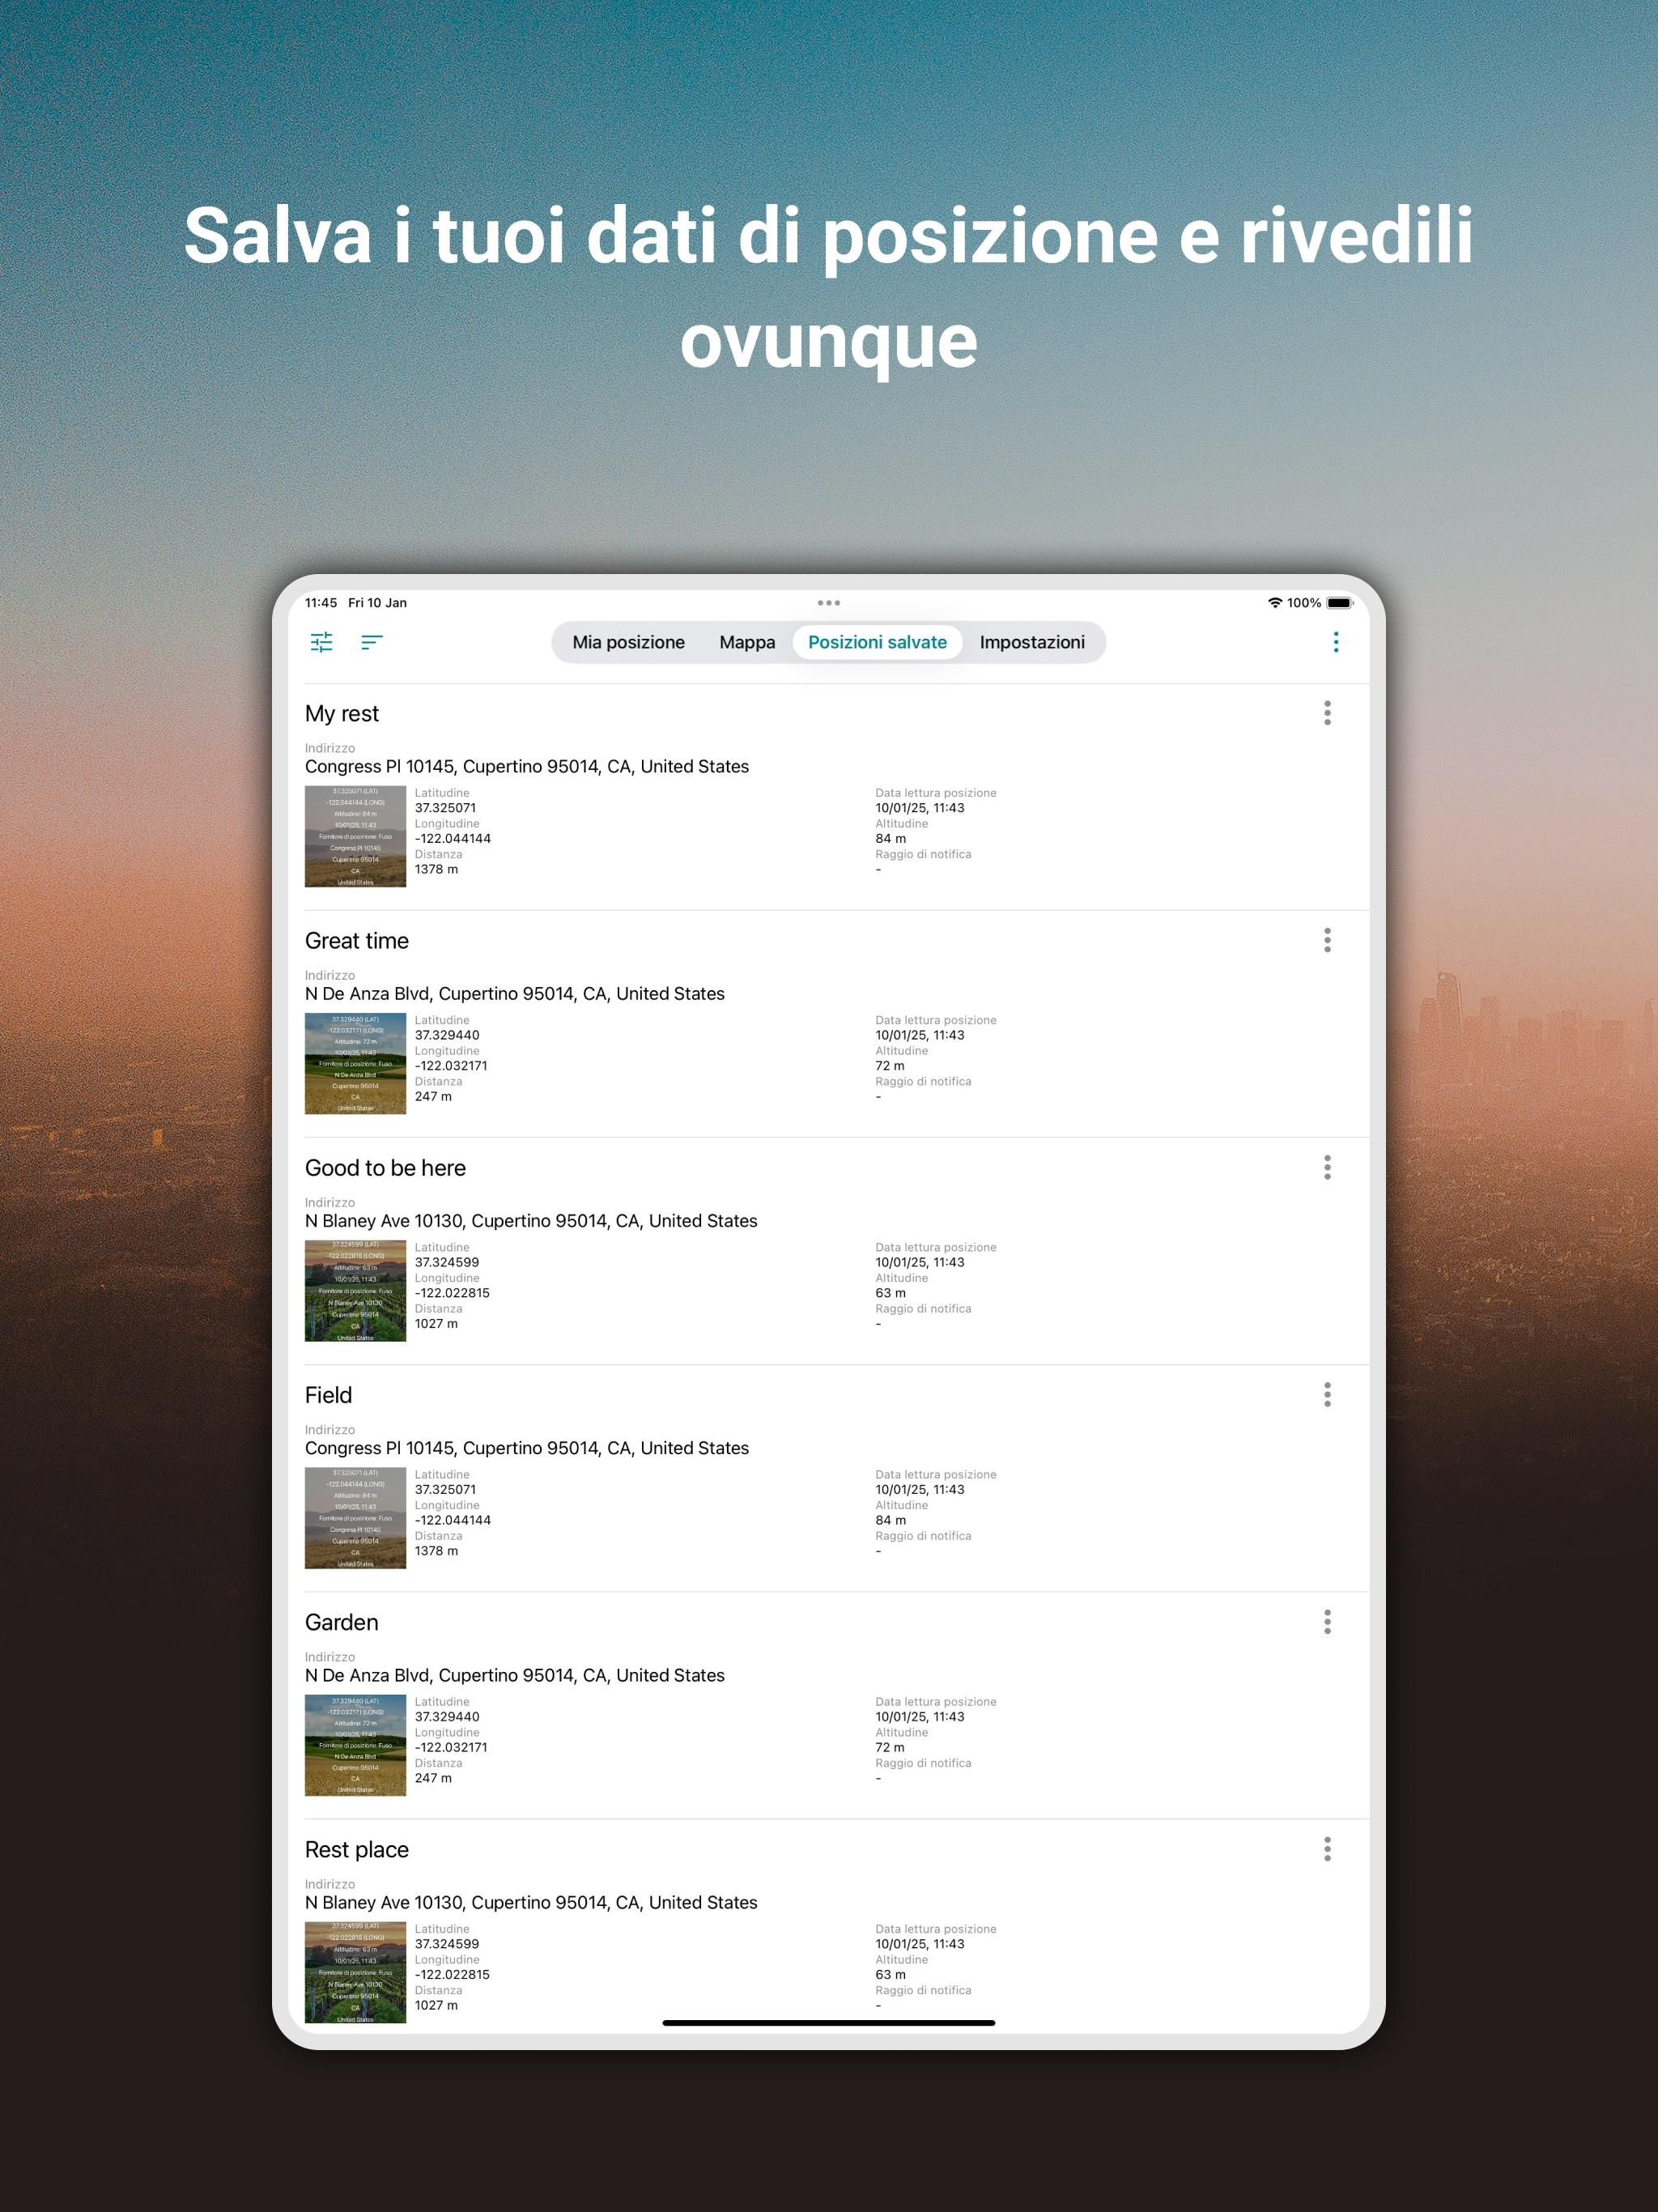1658x2212 pixels.
Task: Open options menu for Field
Action: coord(1328,1394)
